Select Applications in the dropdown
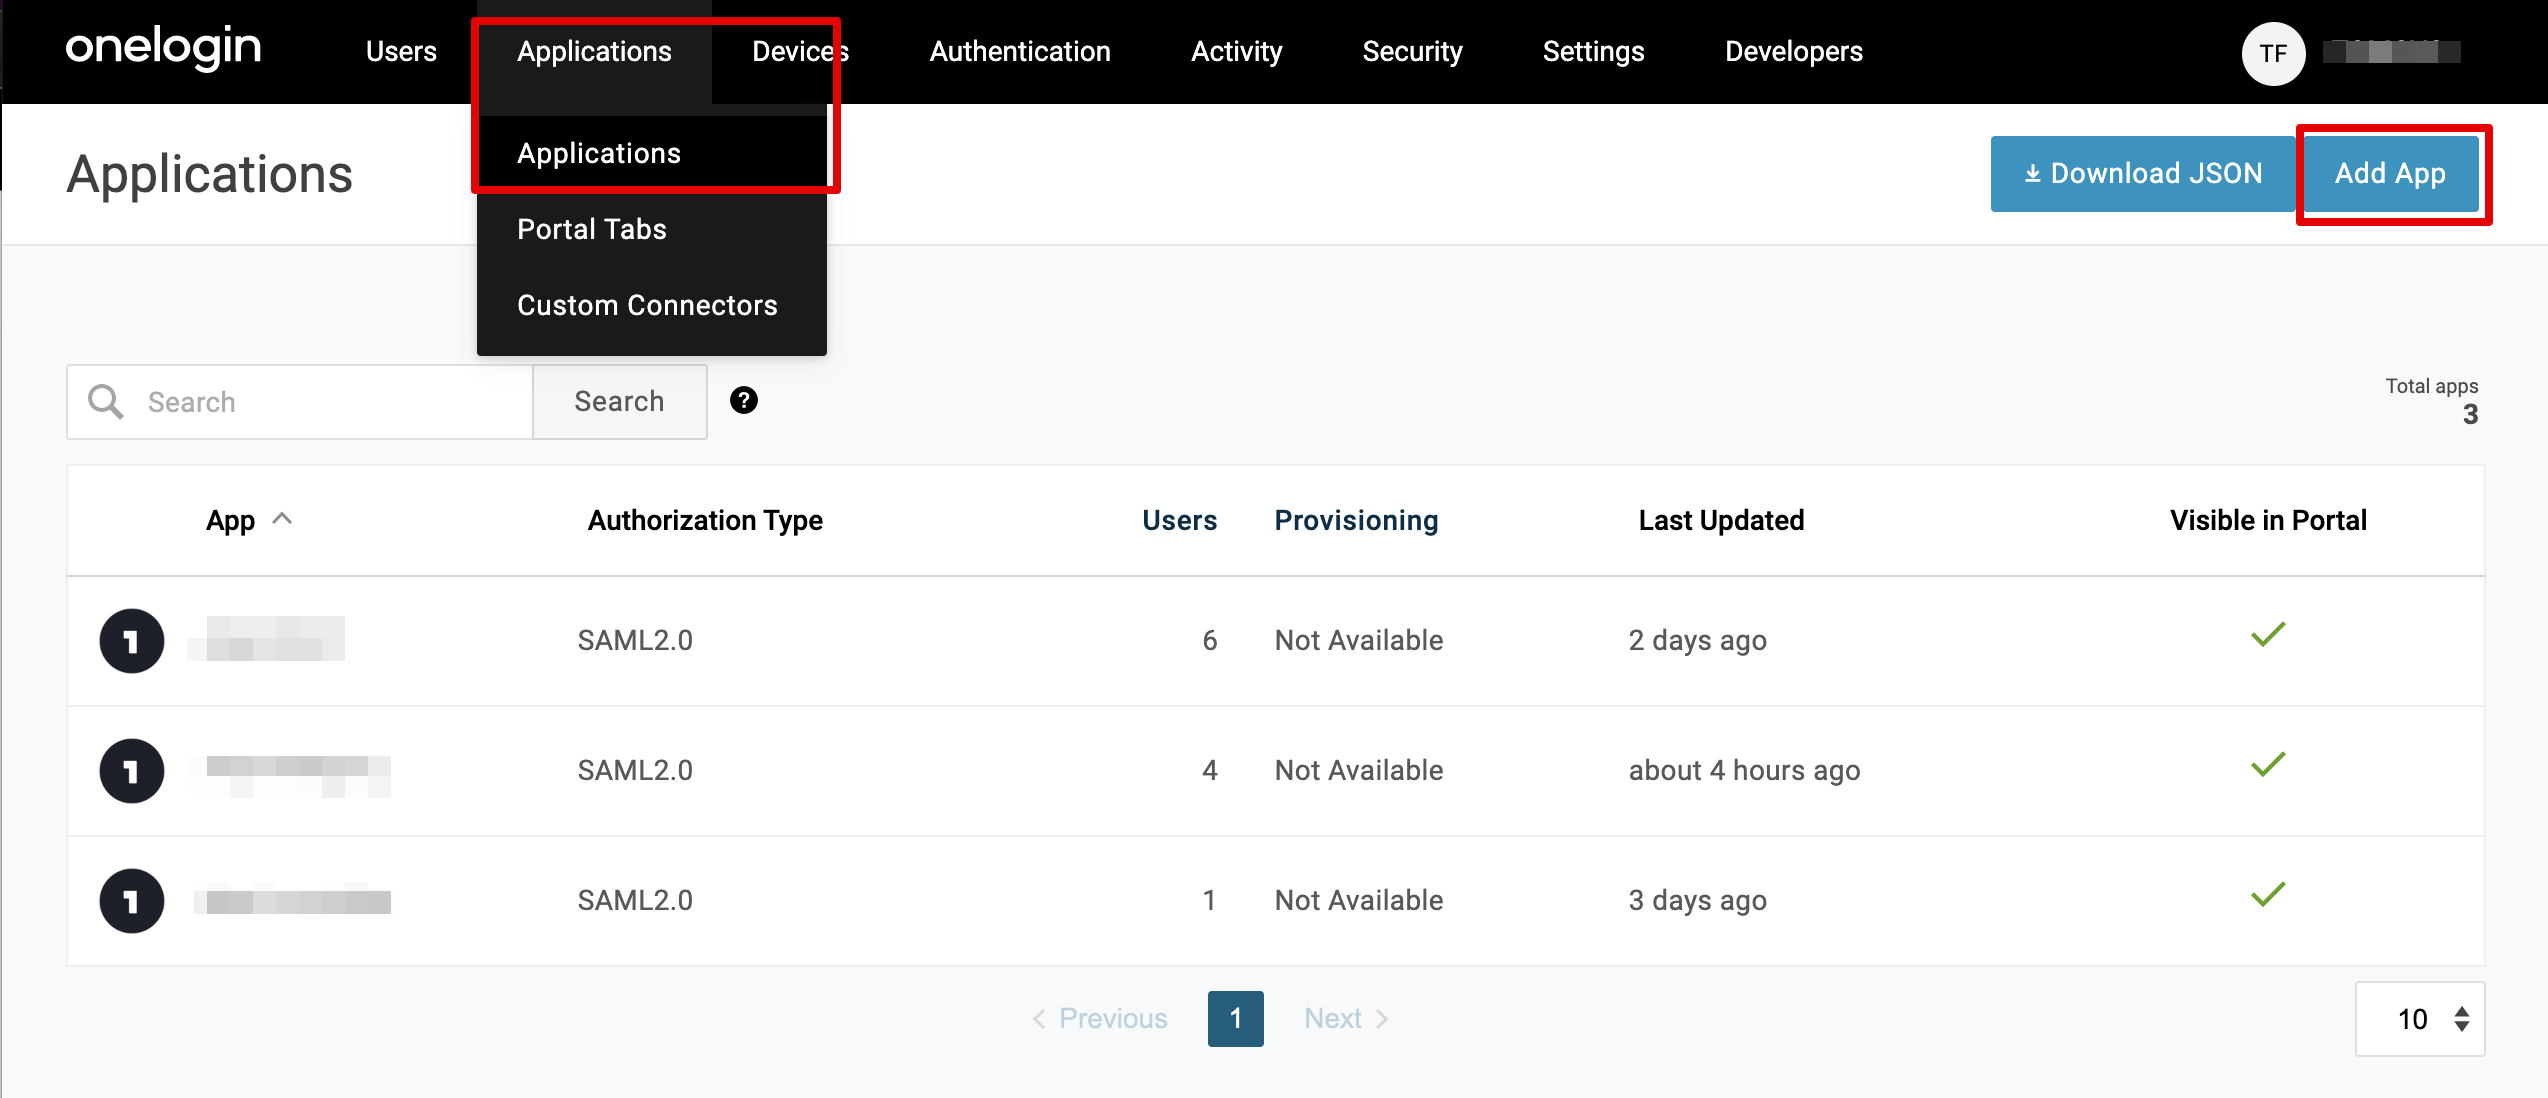The width and height of the screenshot is (2548, 1098). point(652,153)
